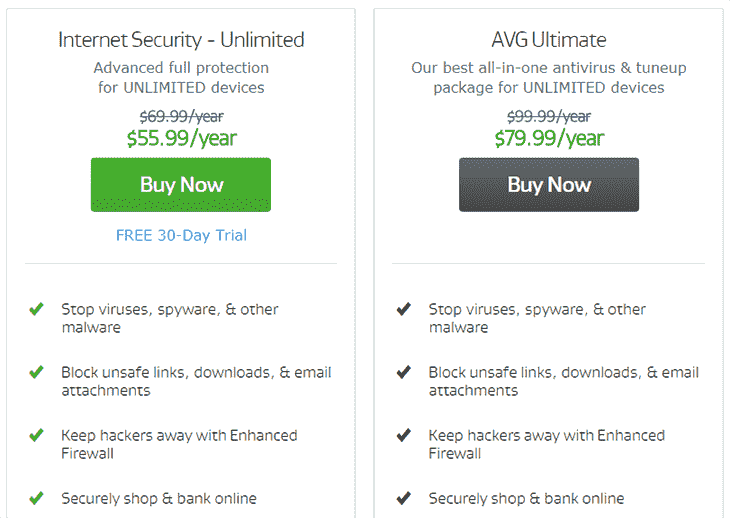Click the crossed-out $99.99/year price

click(x=549, y=116)
